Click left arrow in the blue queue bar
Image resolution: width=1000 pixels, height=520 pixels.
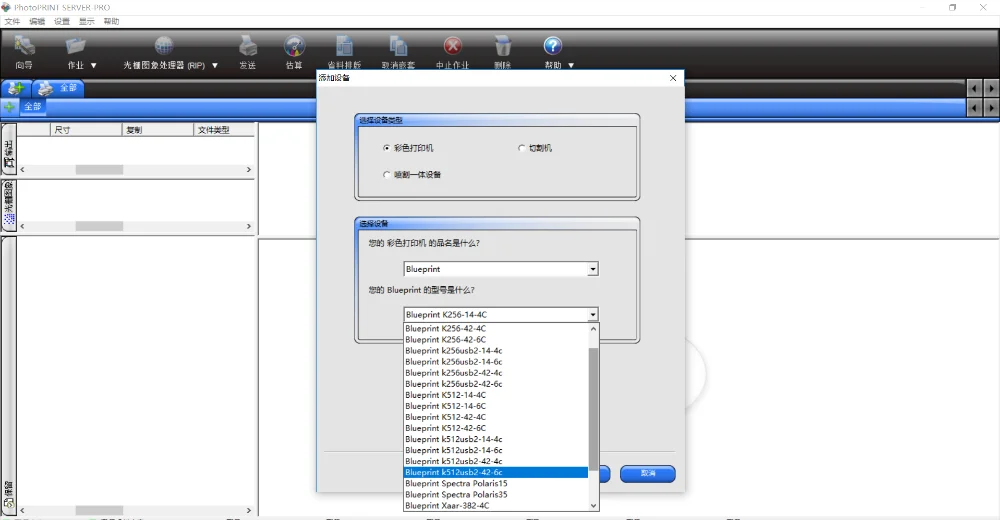click(974, 108)
